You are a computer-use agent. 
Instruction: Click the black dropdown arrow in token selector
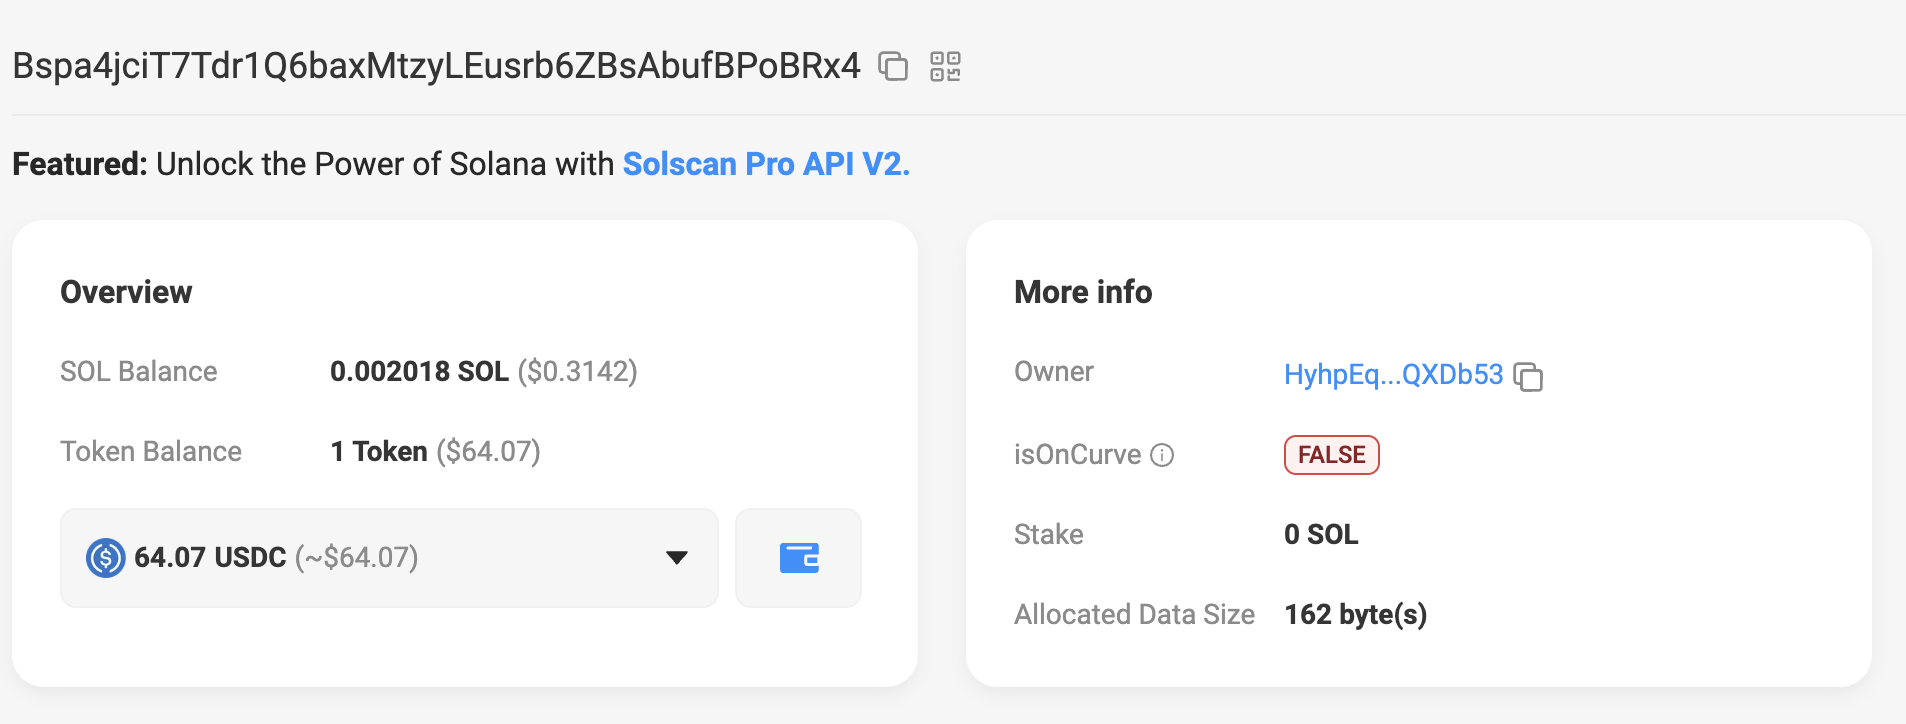(x=677, y=558)
